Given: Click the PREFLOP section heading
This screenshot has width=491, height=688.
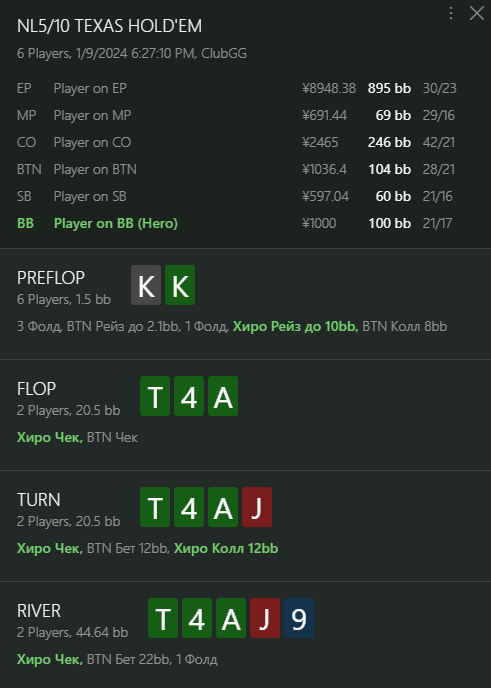Looking at the screenshot, I should click(x=51, y=278).
